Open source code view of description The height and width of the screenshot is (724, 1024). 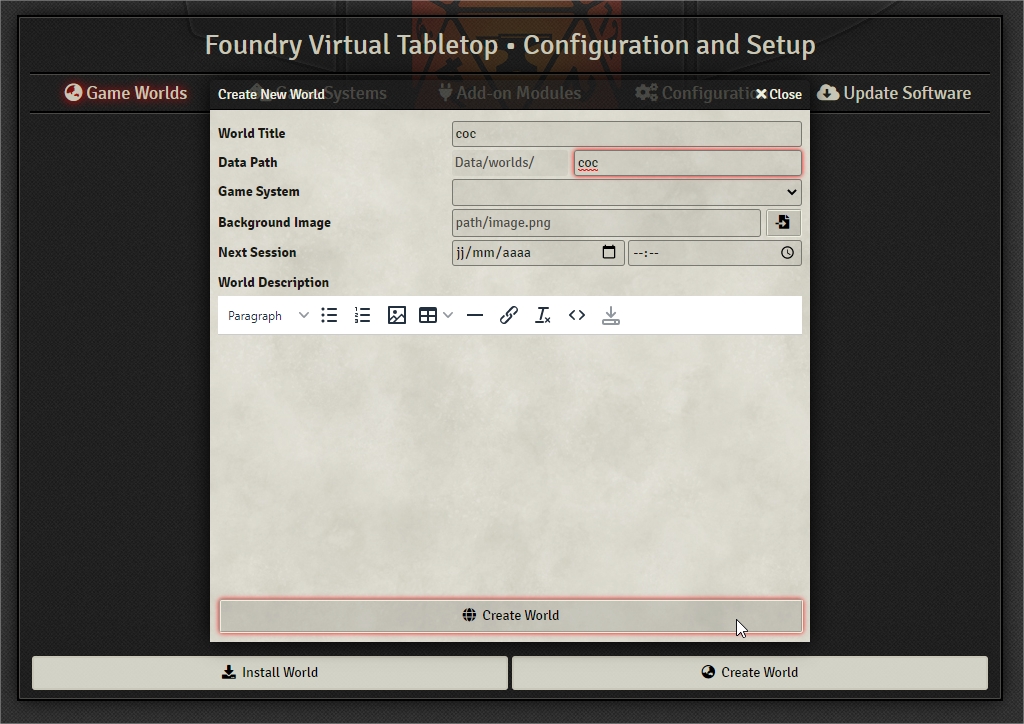[577, 315]
